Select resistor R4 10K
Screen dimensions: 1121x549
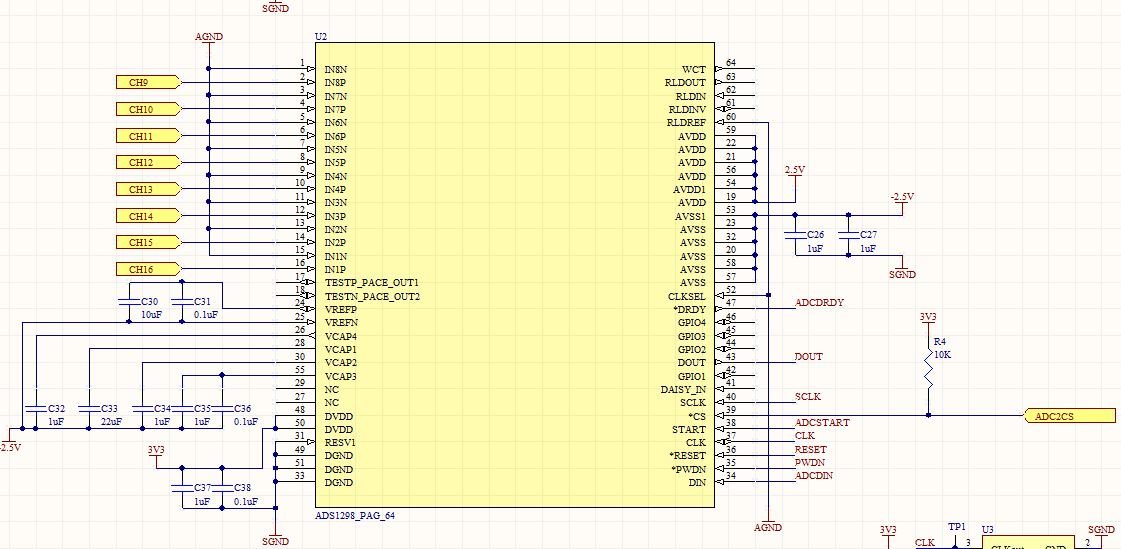[x=929, y=368]
